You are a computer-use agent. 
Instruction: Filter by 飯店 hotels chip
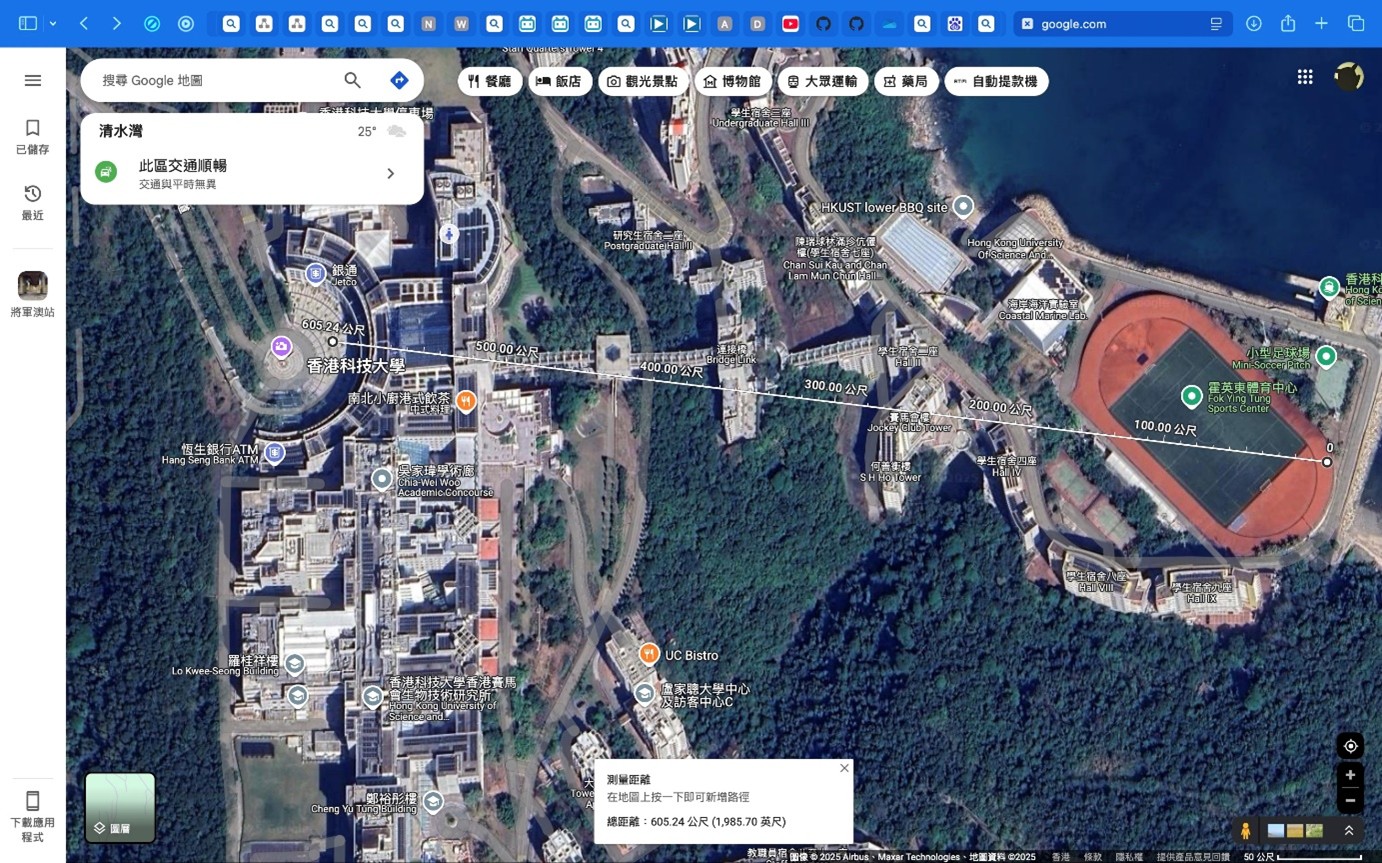tap(560, 81)
